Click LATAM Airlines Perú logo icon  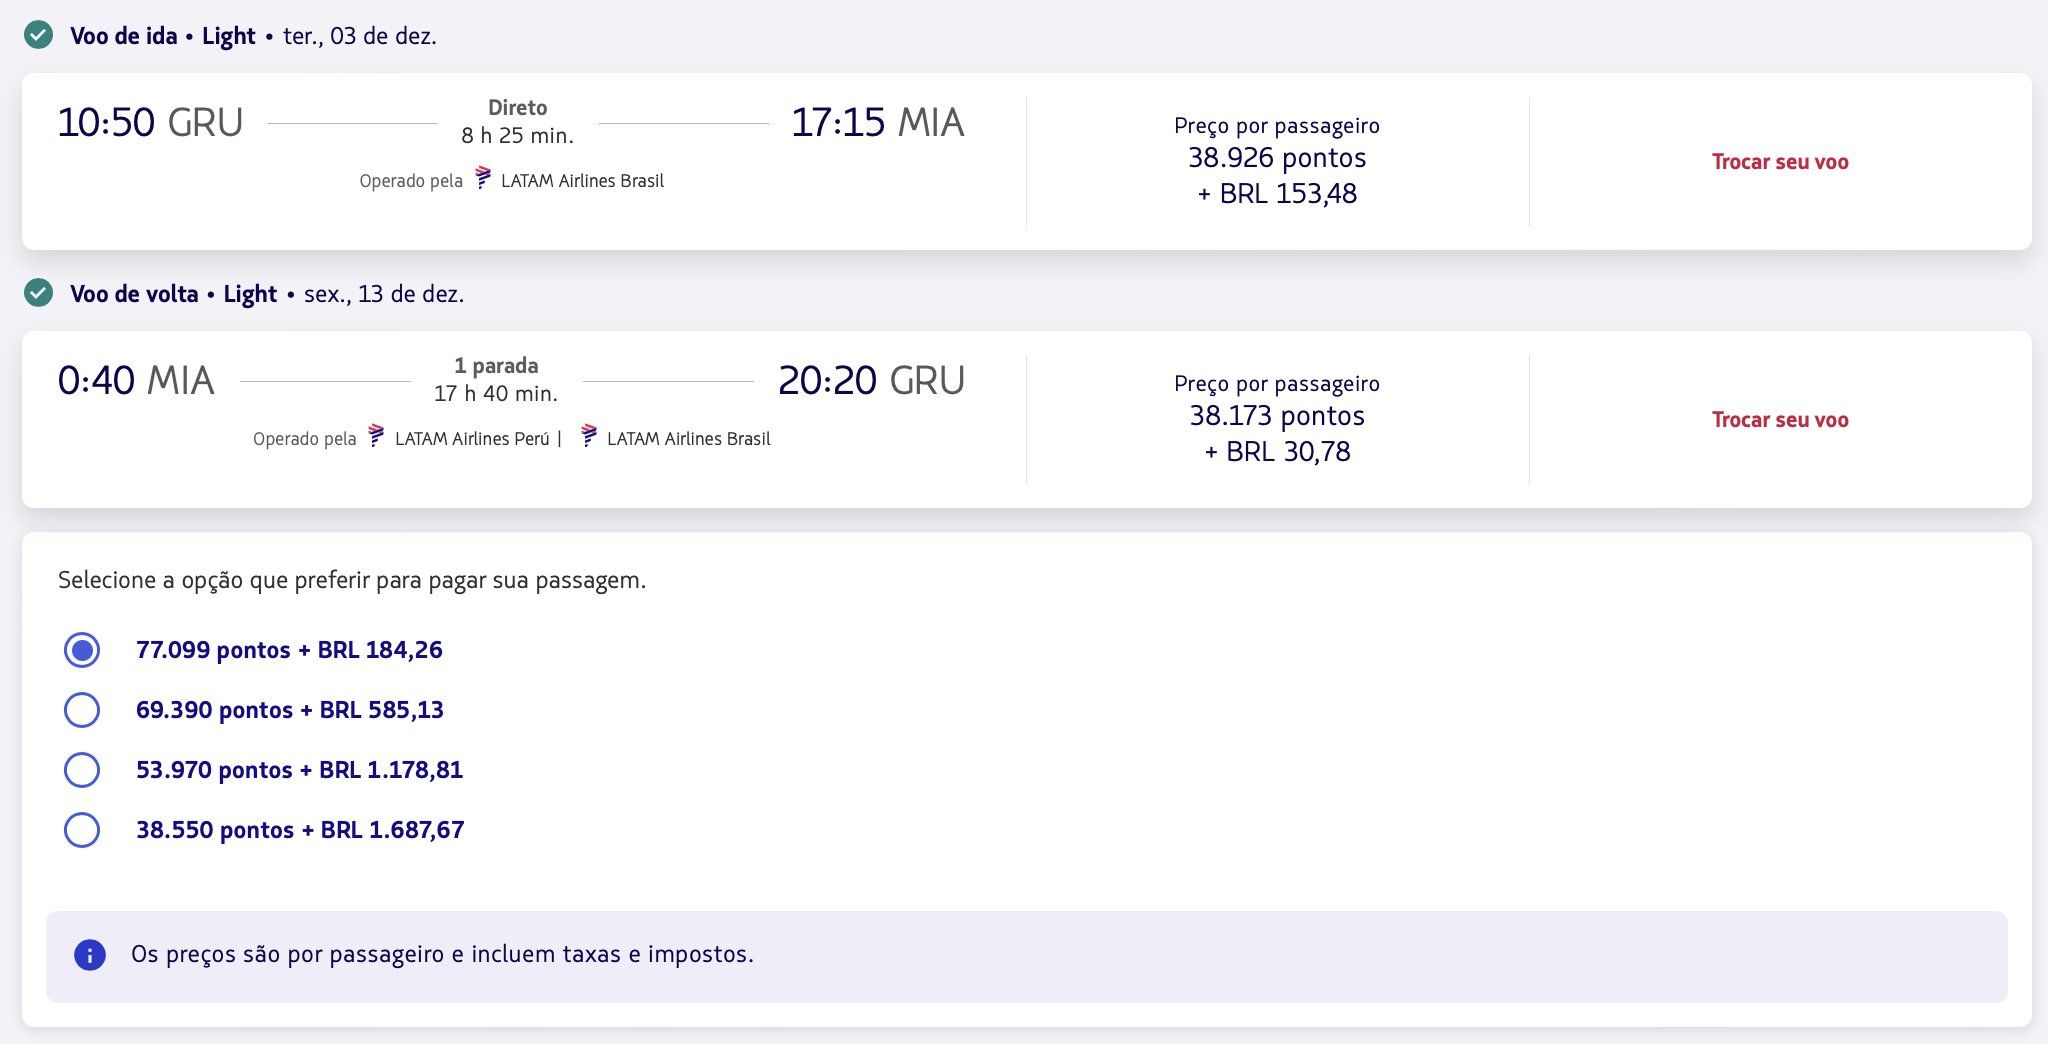pyautogui.click(x=376, y=437)
